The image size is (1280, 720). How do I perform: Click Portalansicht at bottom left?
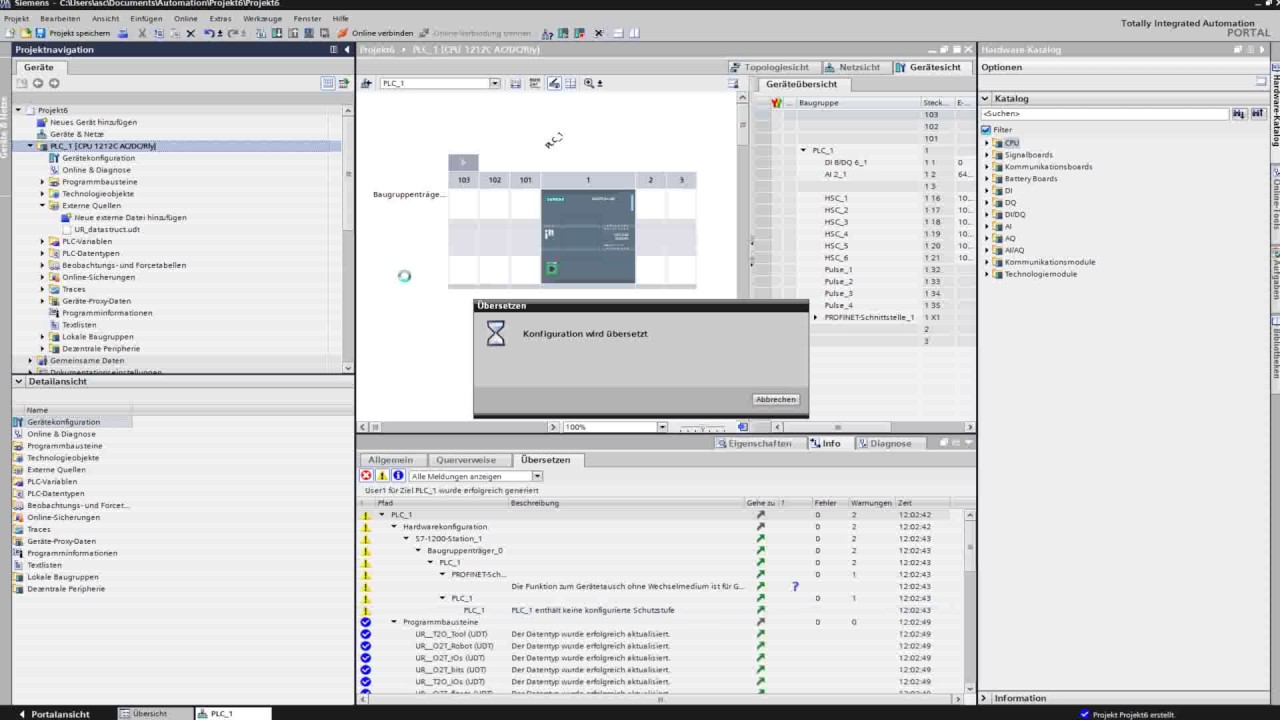coord(53,714)
